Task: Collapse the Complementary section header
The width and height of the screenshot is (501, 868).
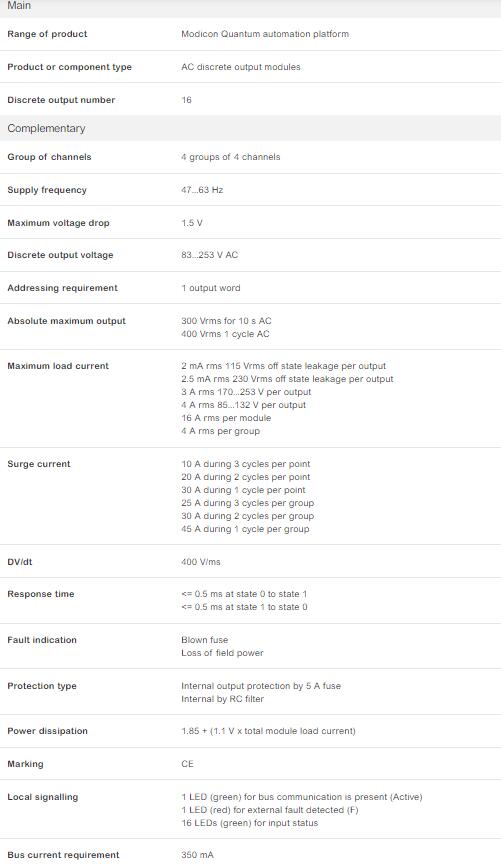Action: click(250, 128)
